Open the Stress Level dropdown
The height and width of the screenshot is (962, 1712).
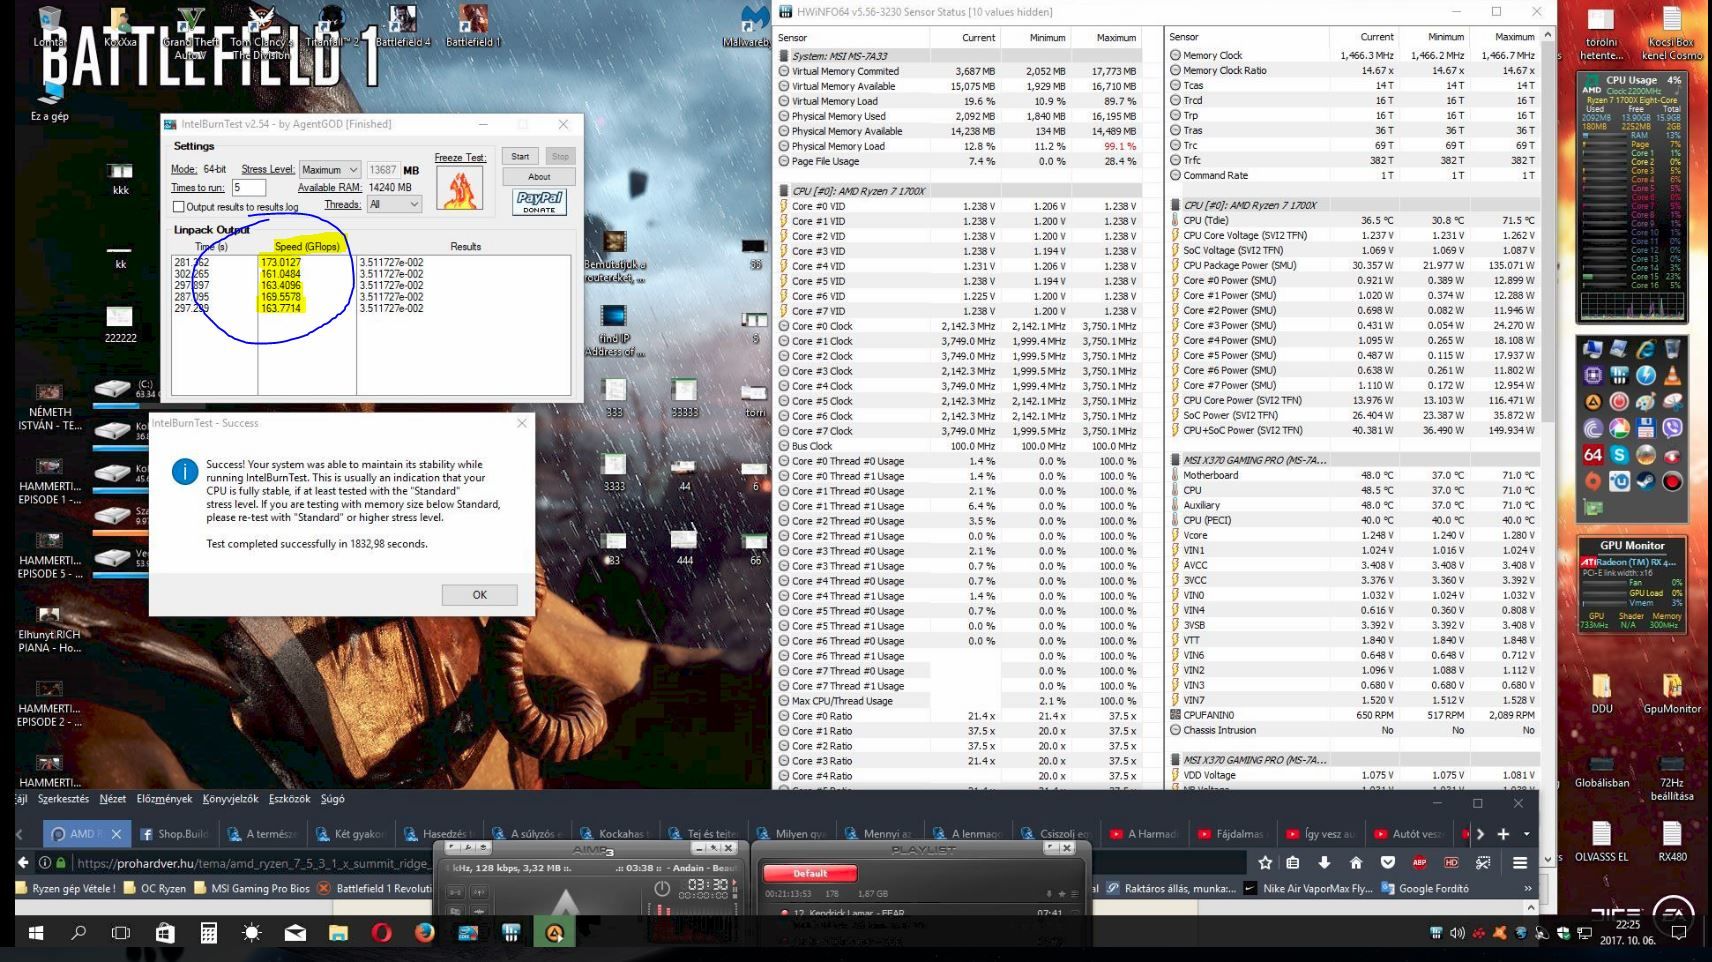pos(330,170)
